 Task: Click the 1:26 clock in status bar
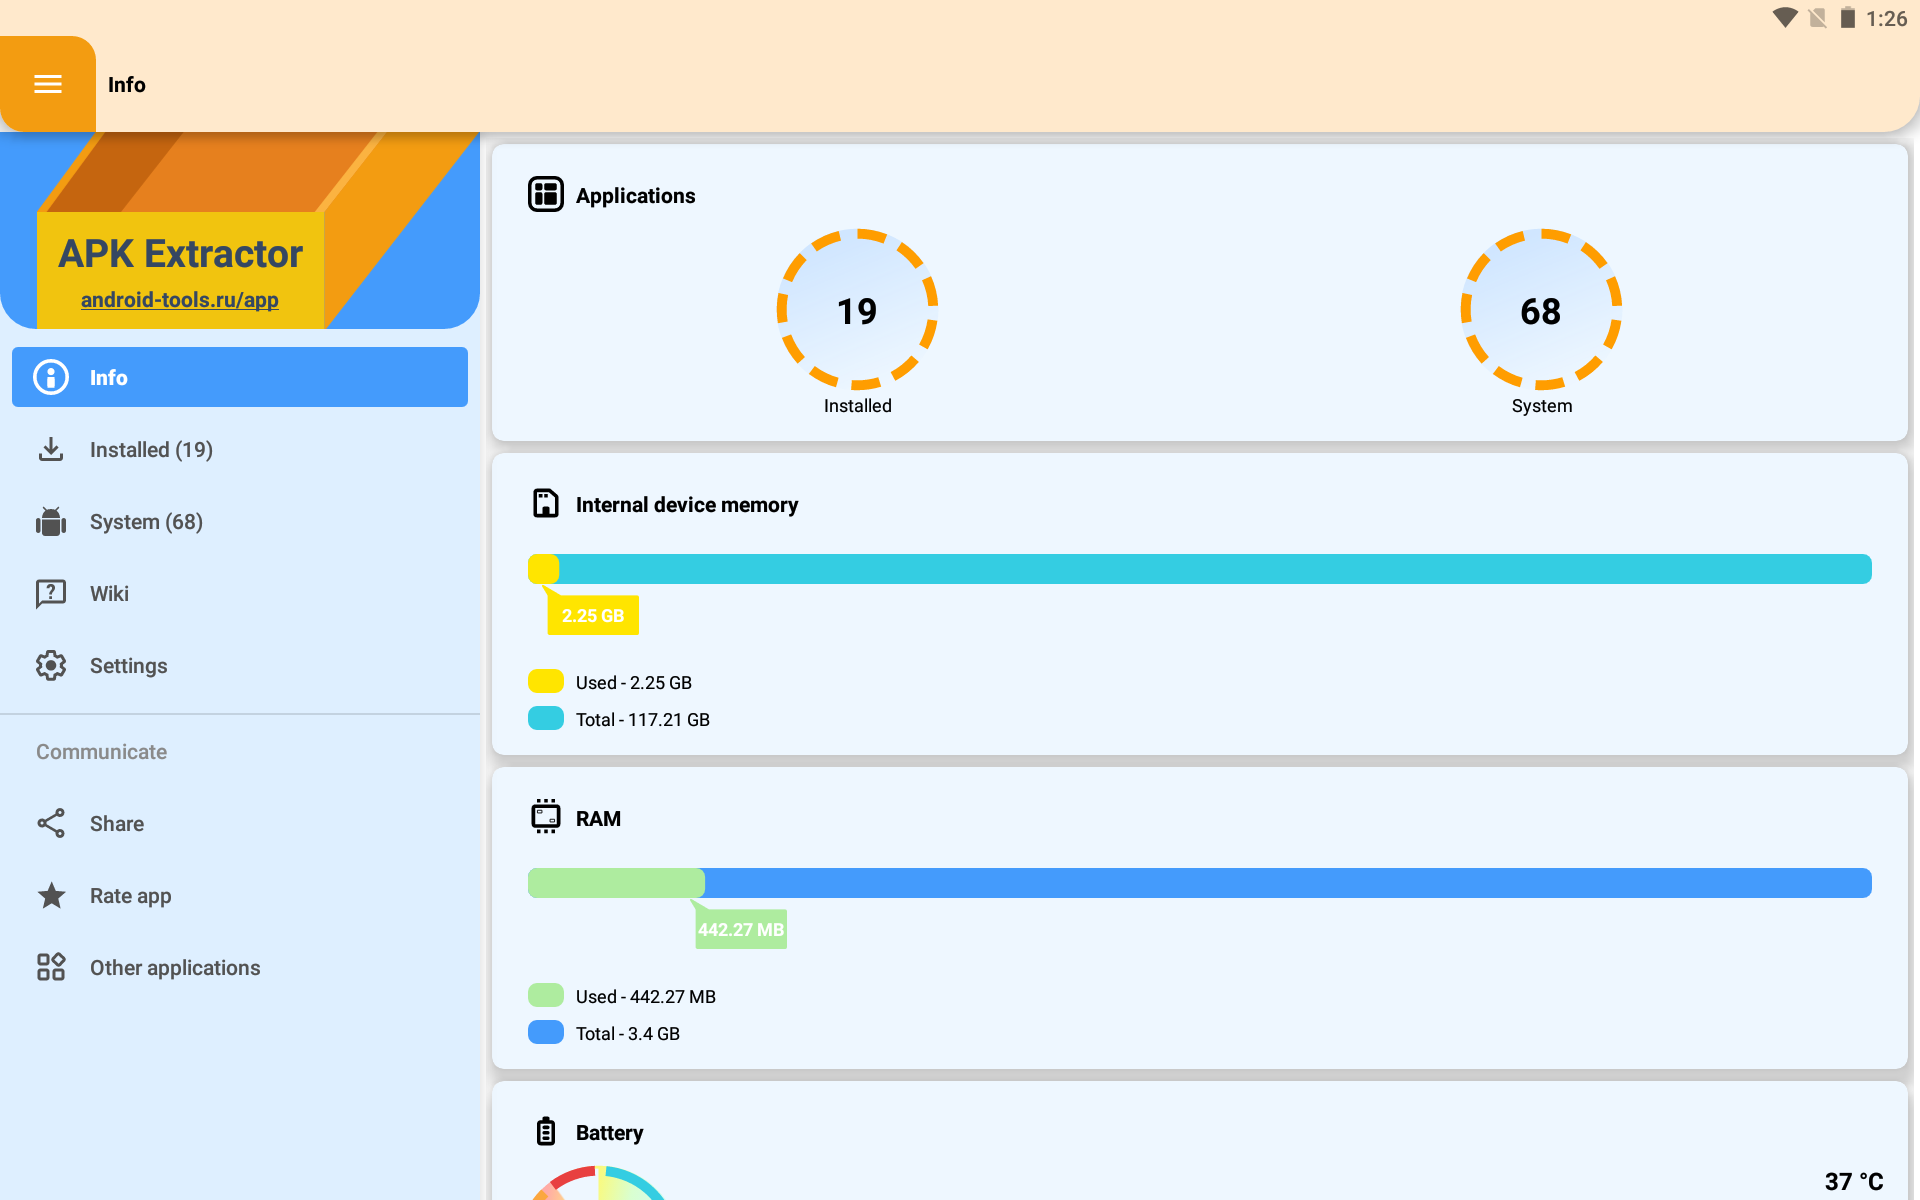tap(1886, 18)
